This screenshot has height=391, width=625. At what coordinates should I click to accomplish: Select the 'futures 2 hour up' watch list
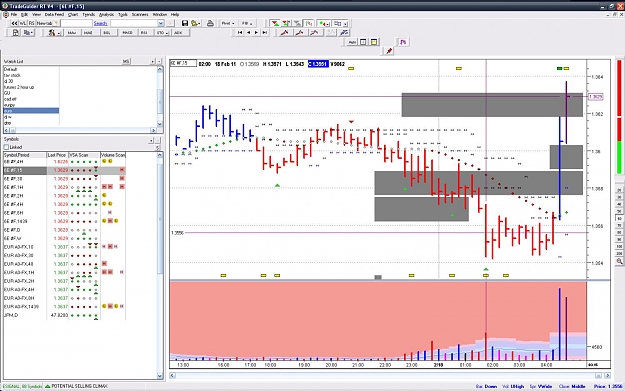pyautogui.click(x=31, y=87)
